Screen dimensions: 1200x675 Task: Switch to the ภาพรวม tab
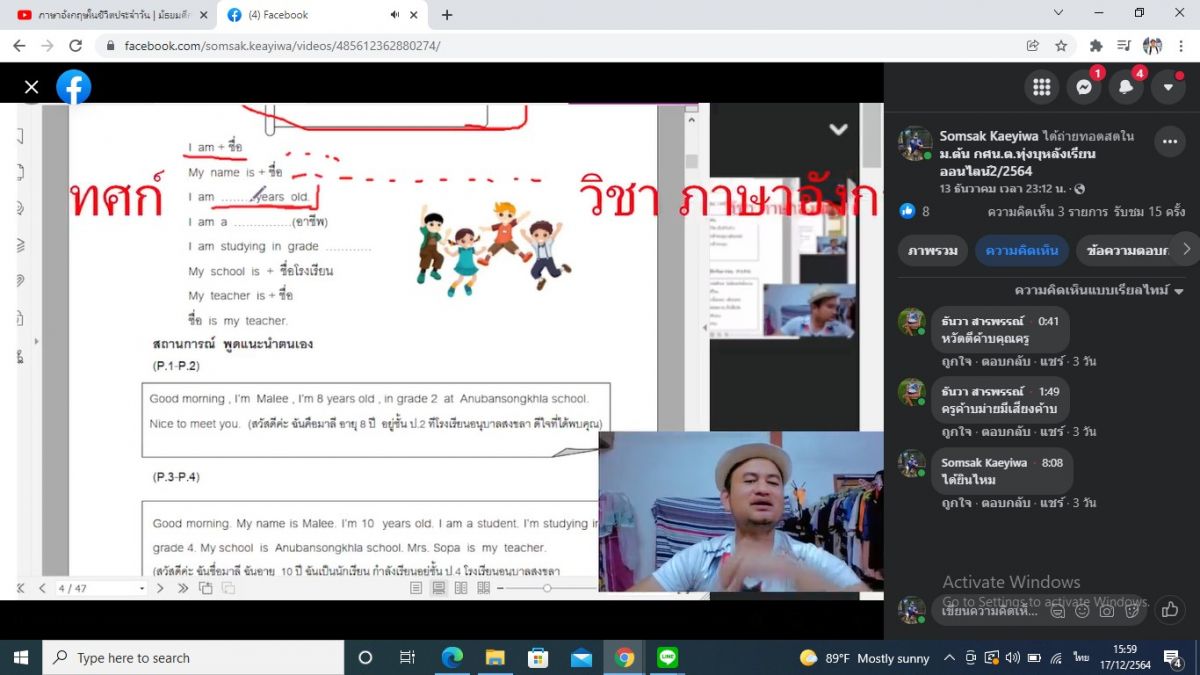pyautogui.click(x=931, y=250)
